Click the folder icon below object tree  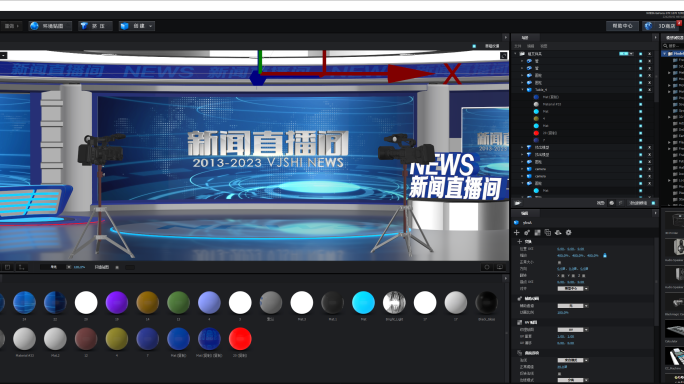tap(518, 203)
